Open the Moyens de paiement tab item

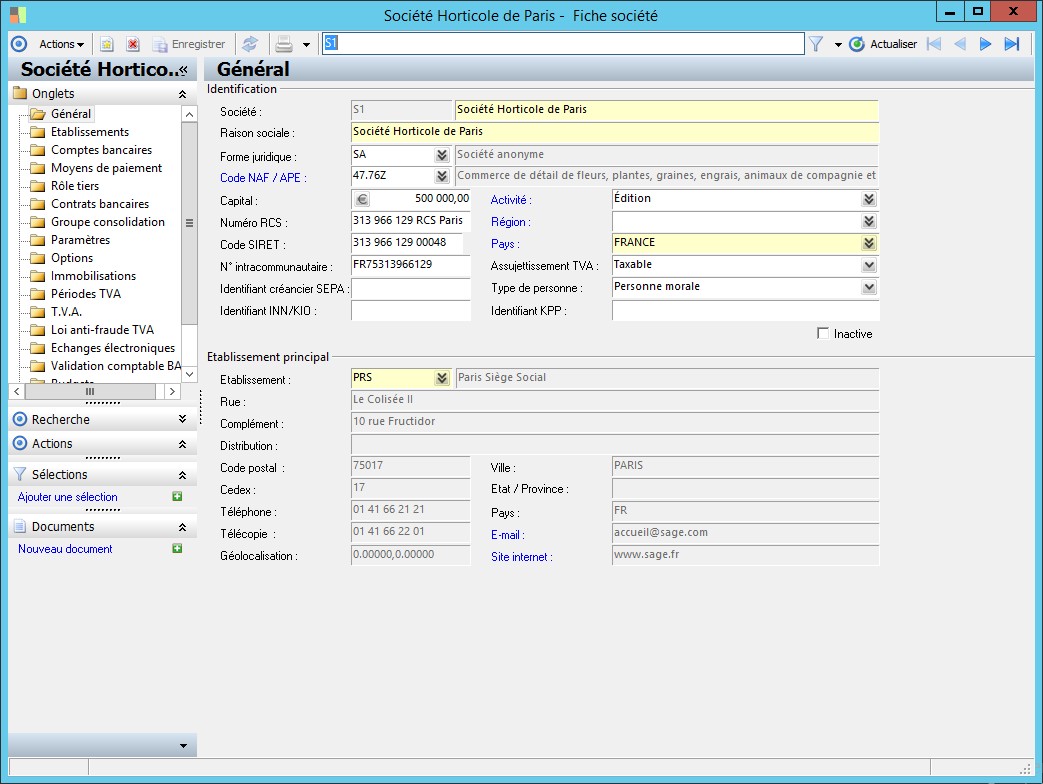106,168
